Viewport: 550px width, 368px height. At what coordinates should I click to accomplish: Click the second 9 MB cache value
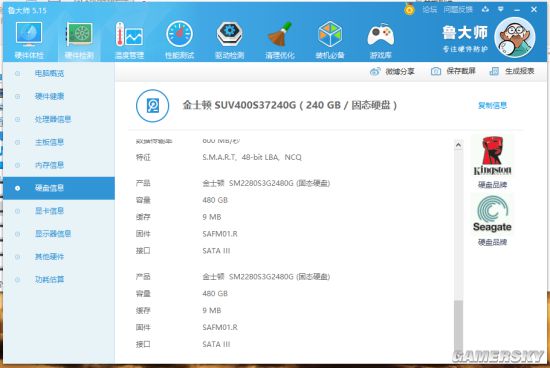212,310
